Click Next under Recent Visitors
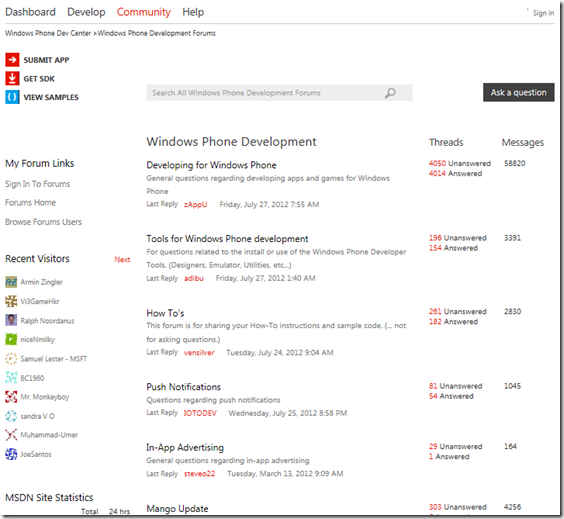This screenshot has width=564, height=519. (122, 259)
